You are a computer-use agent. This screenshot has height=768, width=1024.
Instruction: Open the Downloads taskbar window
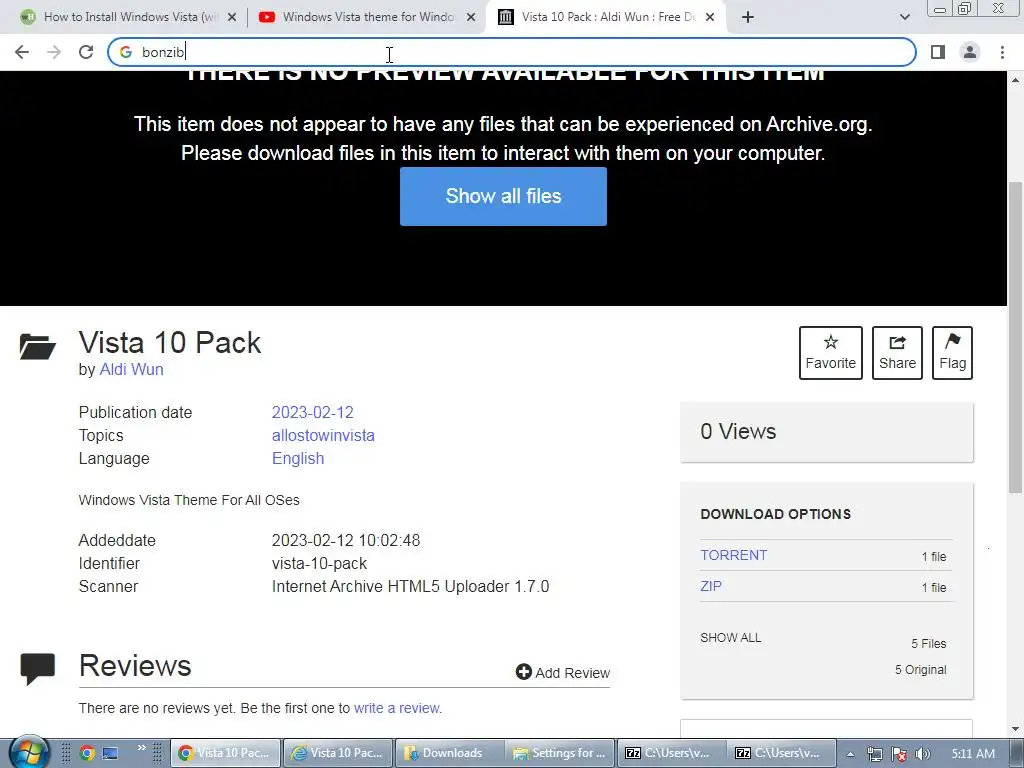point(450,753)
